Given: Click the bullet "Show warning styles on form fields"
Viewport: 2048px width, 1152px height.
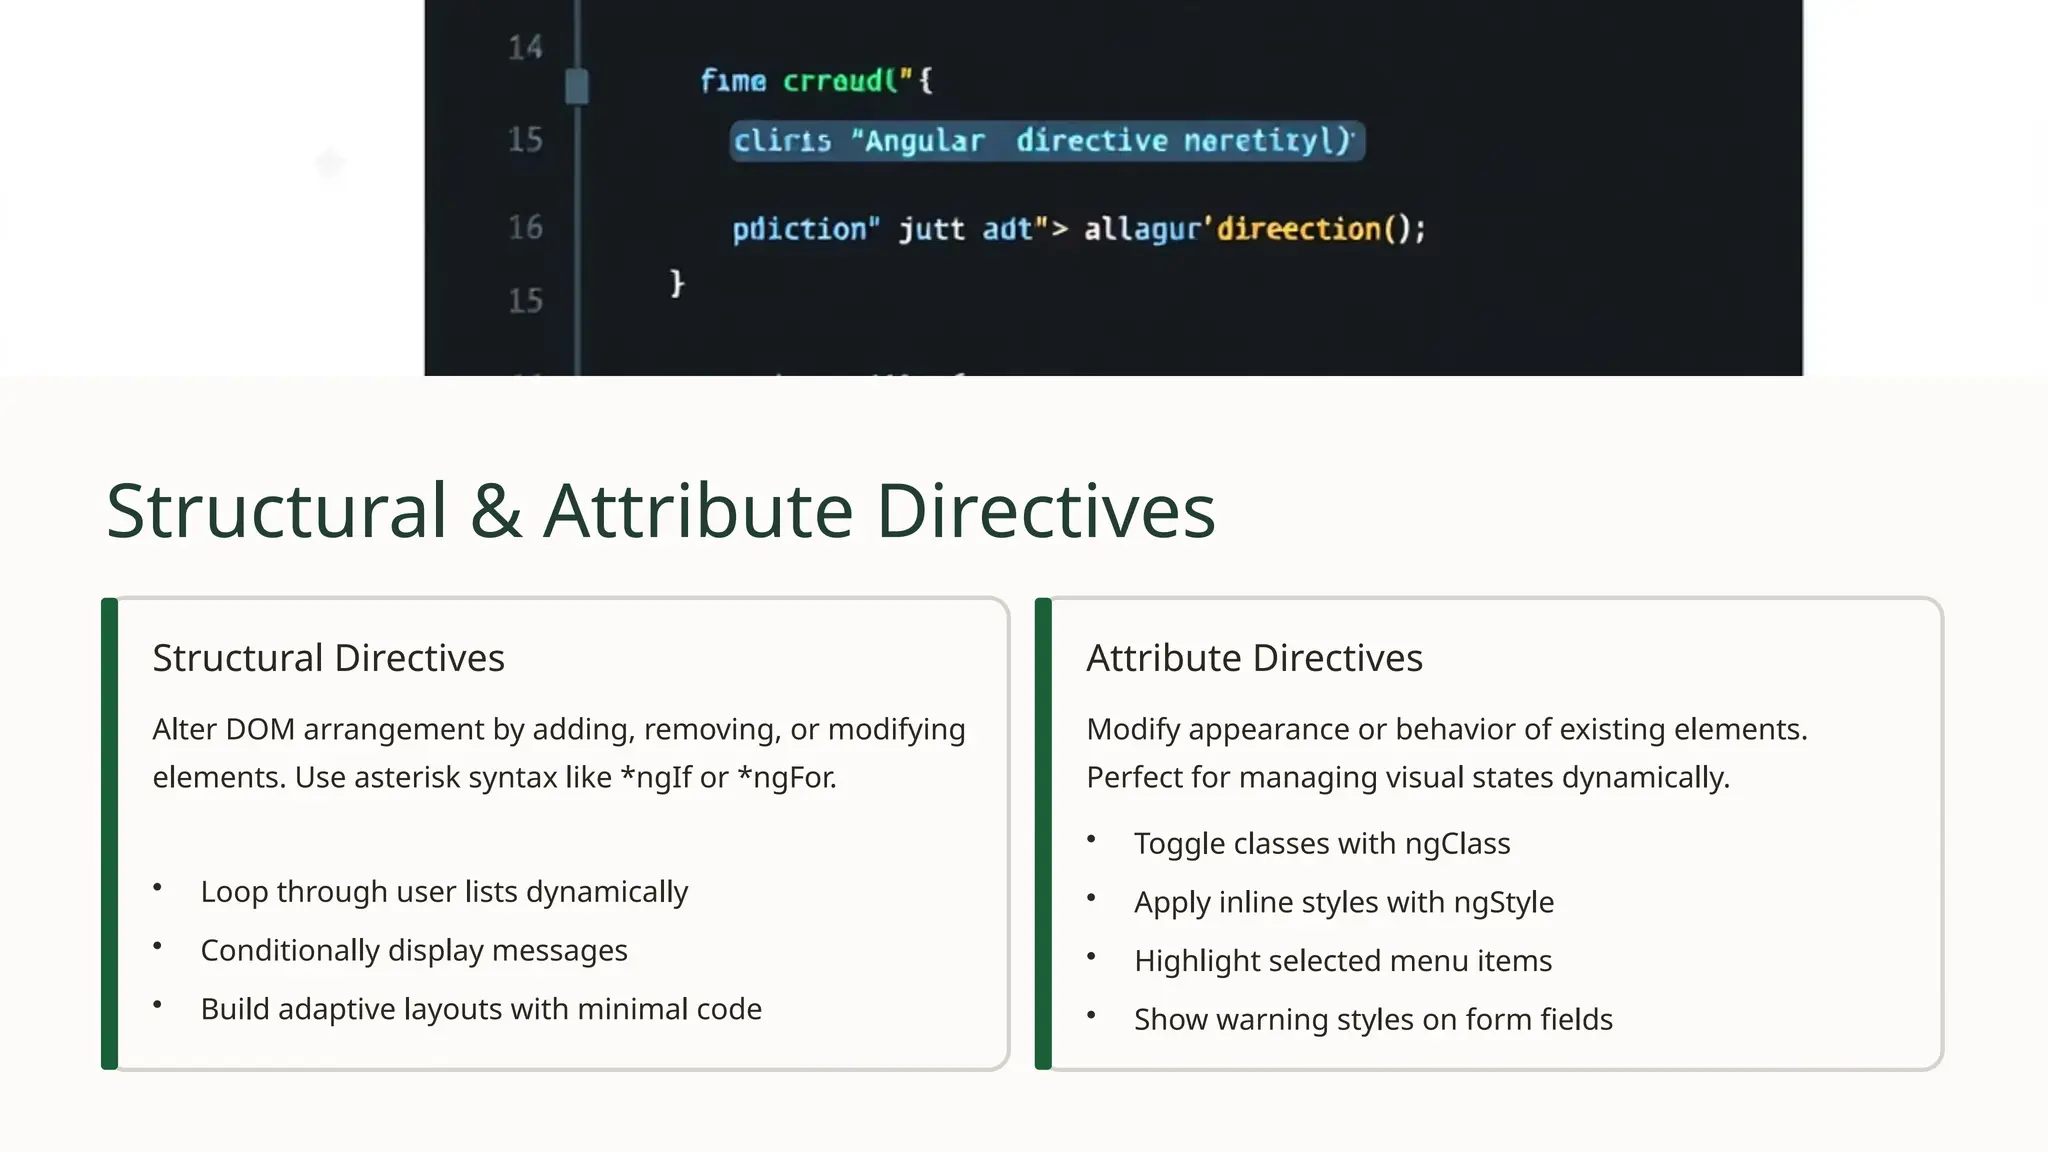Looking at the screenshot, I should tap(1373, 1020).
